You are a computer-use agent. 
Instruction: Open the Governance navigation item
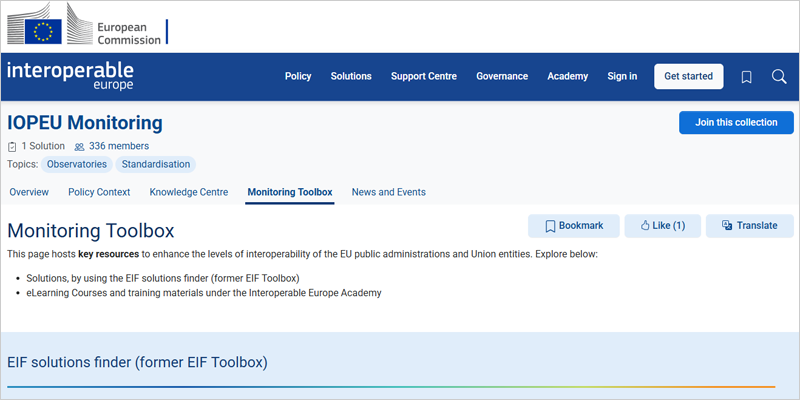pos(502,77)
